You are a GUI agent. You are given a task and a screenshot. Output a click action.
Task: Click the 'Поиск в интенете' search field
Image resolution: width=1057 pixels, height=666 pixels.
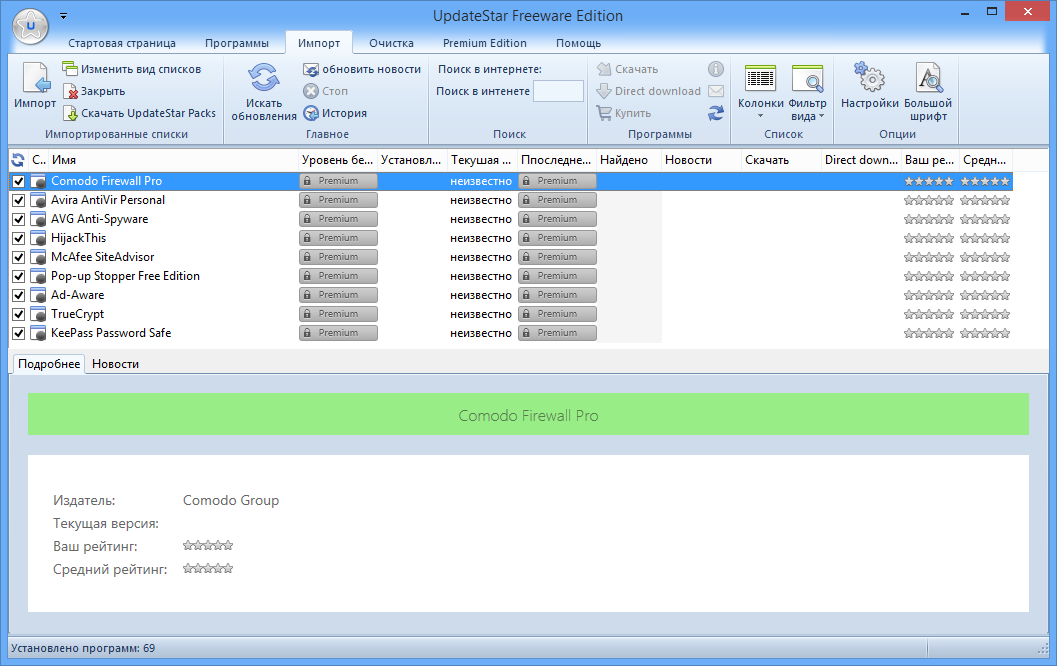click(x=558, y=91)
